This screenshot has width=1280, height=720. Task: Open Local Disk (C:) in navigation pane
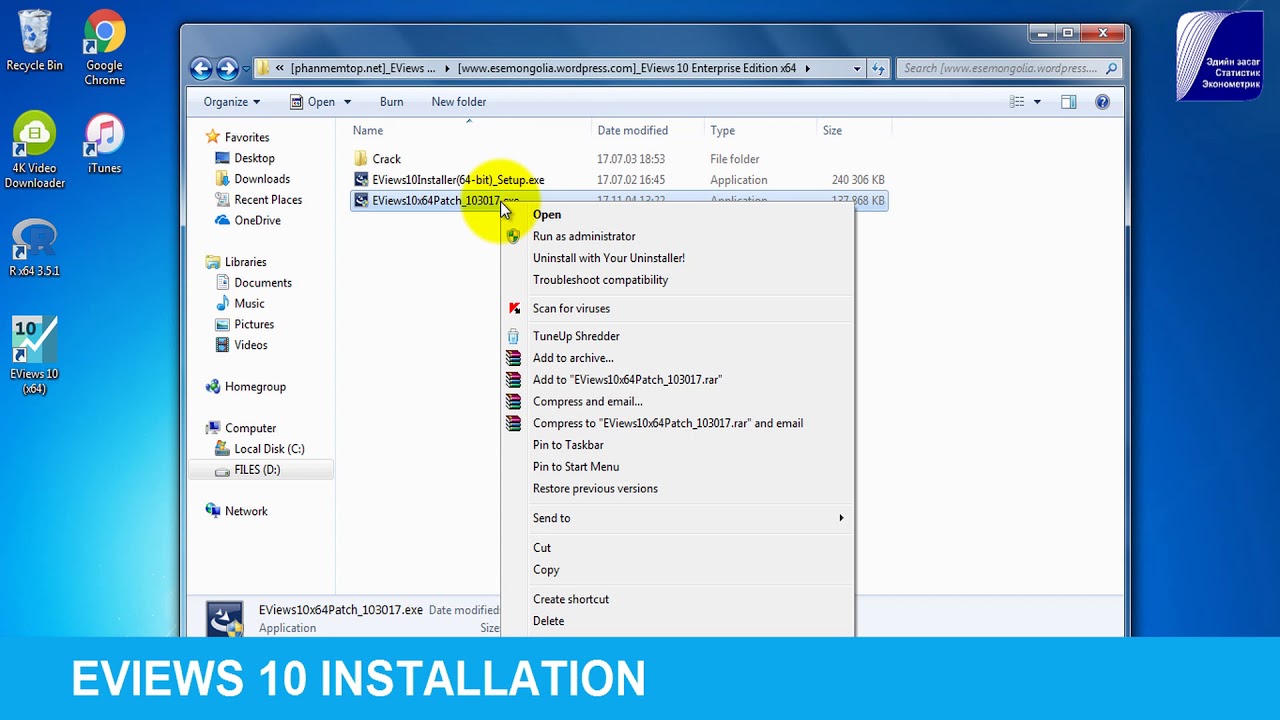click(x=269, y=449)
